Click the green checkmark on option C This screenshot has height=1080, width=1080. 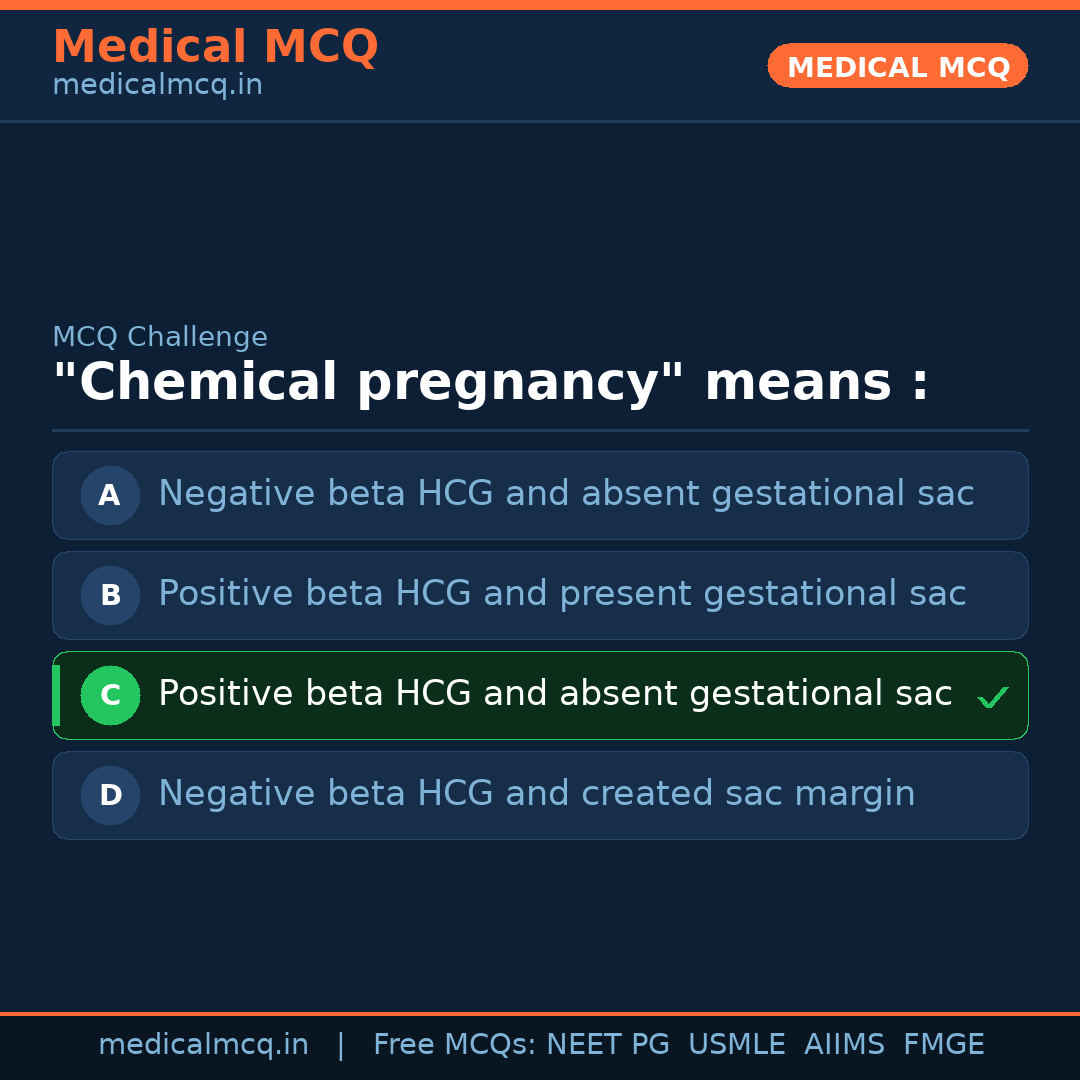(993, 697)
